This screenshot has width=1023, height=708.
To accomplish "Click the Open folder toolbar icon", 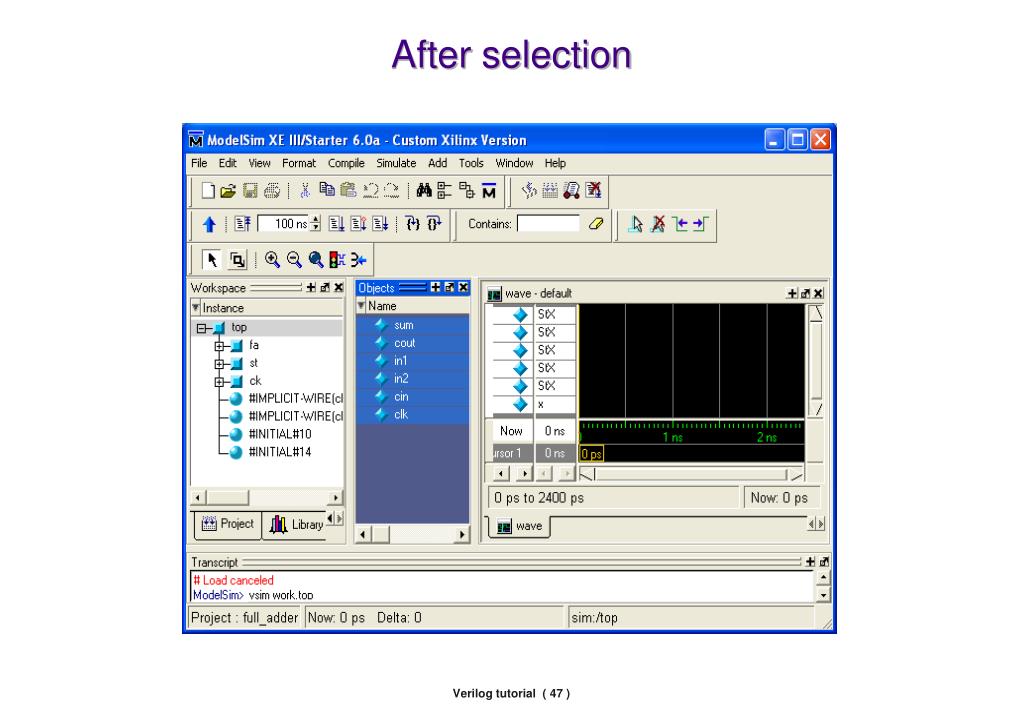I will point(228,191).
